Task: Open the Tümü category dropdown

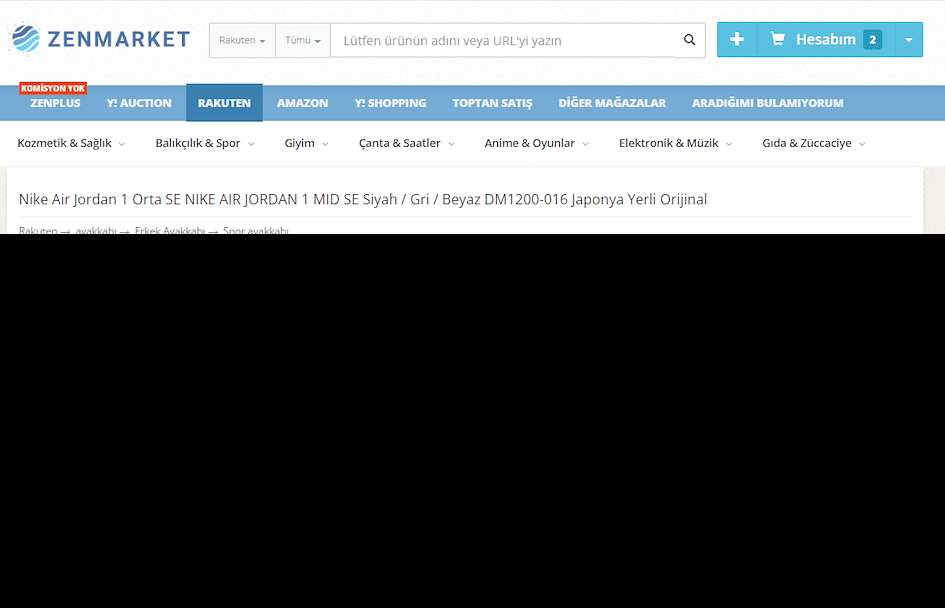Action: 303,40
